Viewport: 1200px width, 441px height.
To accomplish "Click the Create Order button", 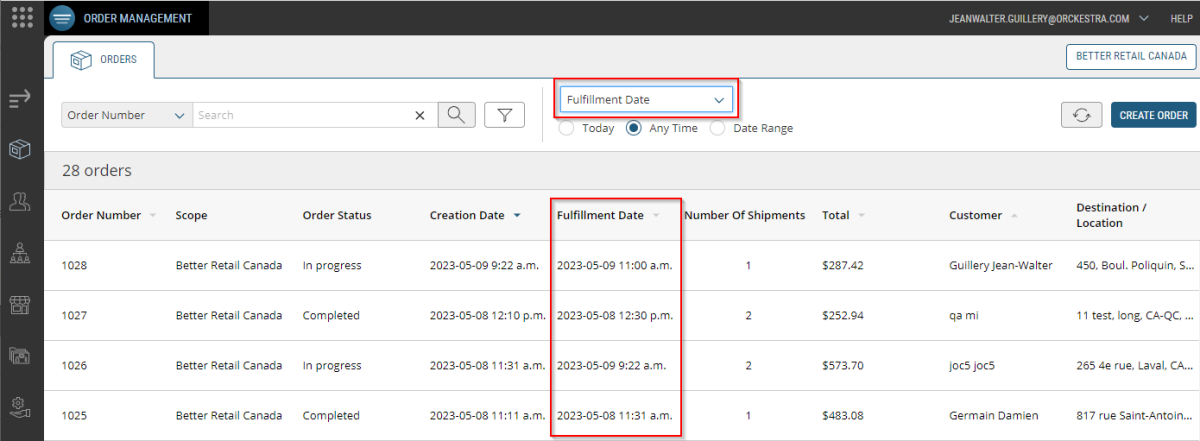I will pyautogui.click(x=1153, y=115).
